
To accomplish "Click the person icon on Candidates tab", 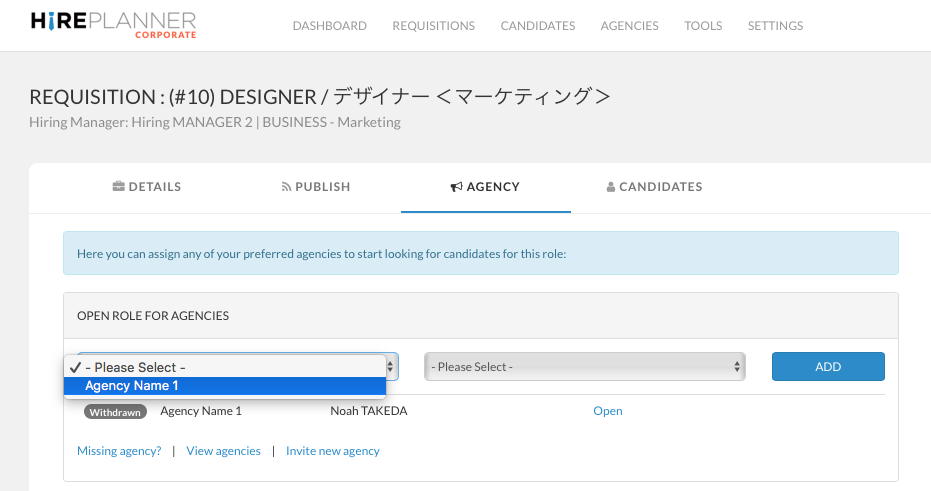I will (611, 187).
